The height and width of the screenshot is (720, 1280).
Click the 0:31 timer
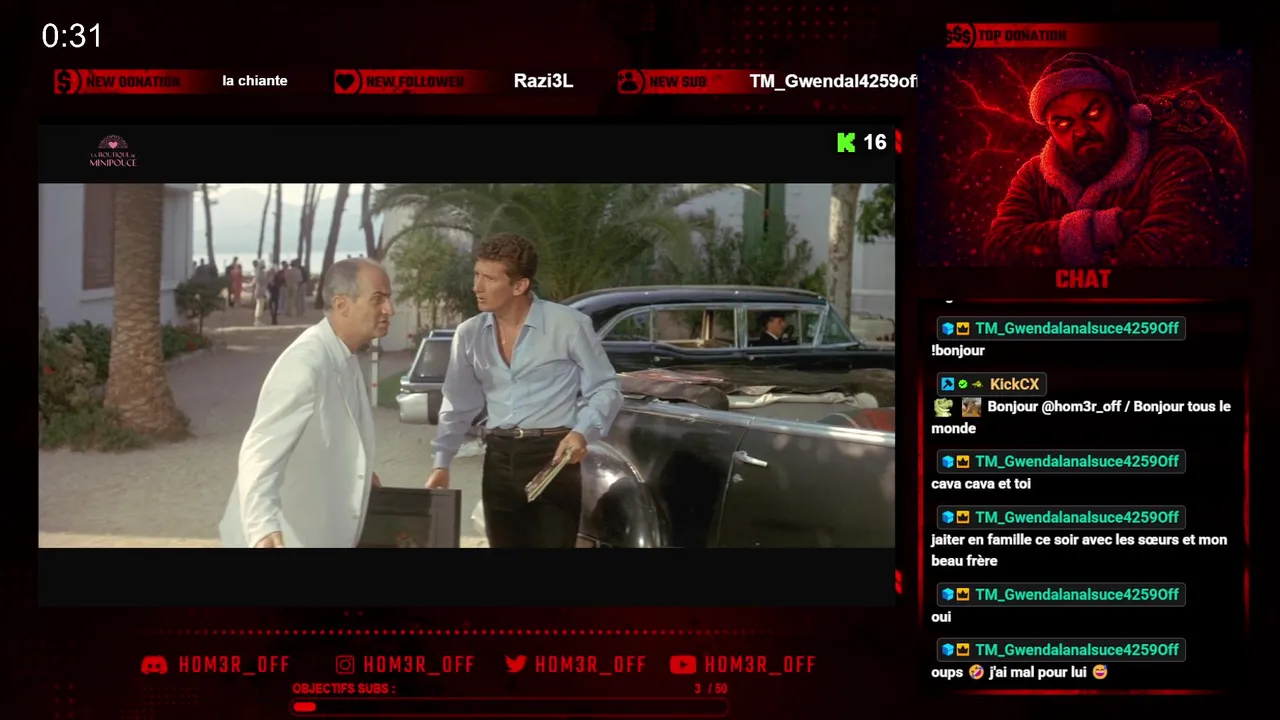(72, 36)
